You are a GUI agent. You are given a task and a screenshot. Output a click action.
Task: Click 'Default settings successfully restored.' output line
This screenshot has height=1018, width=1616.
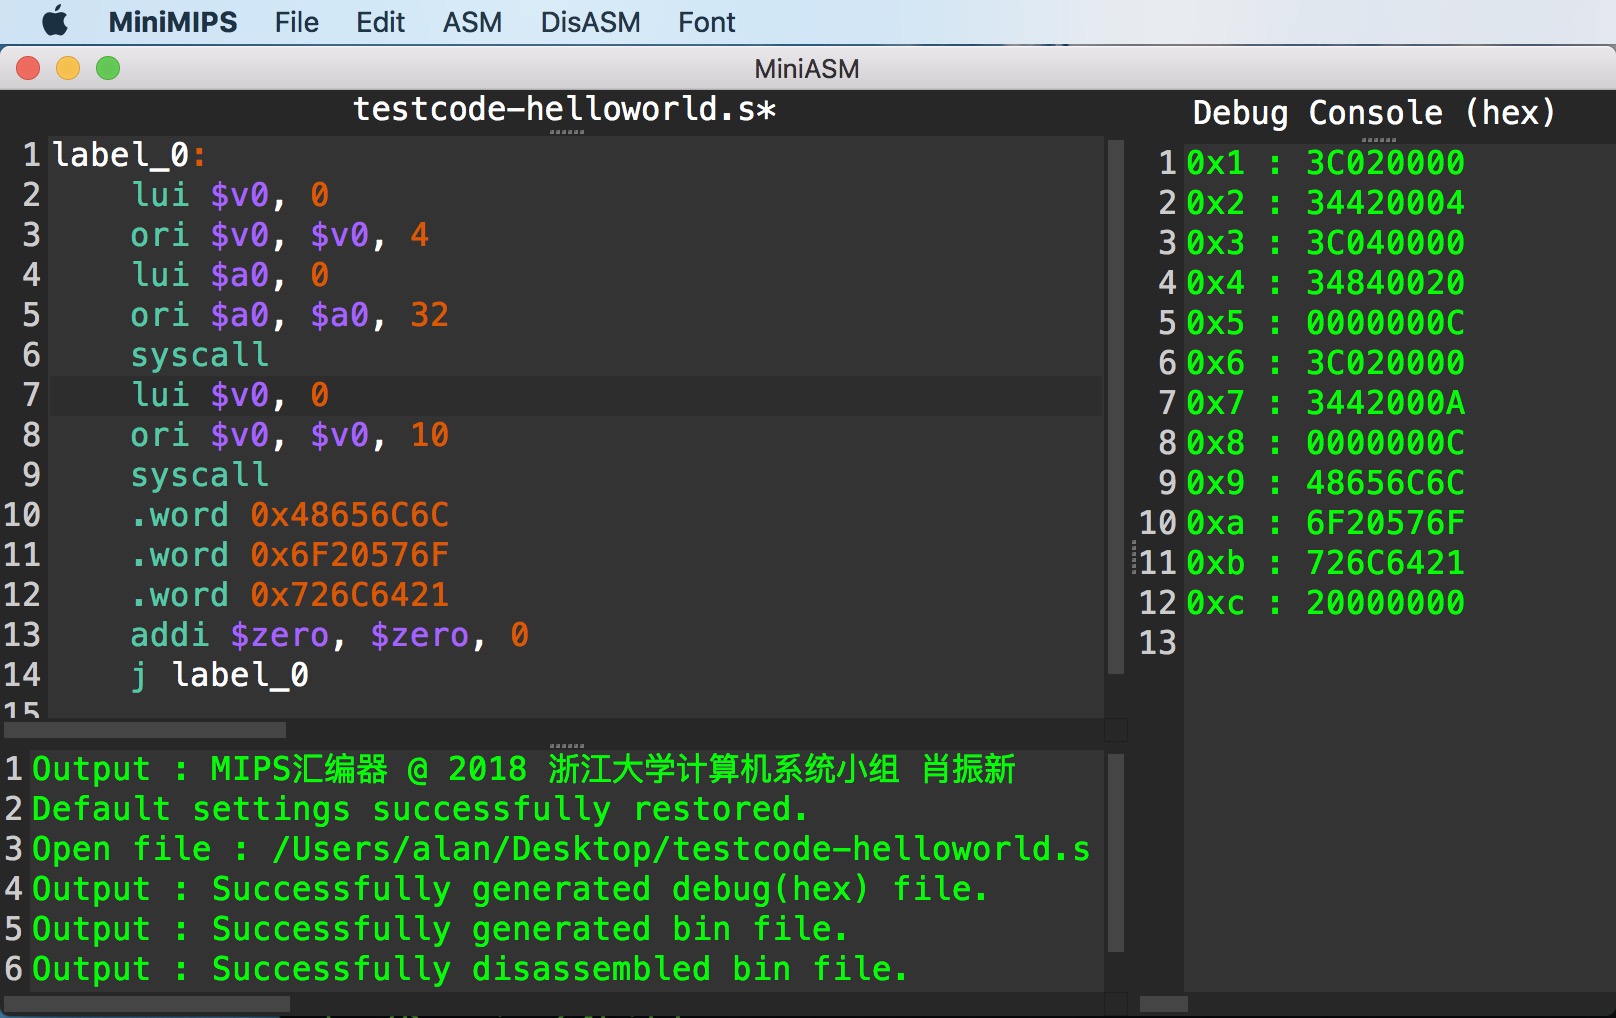[420, 809]
